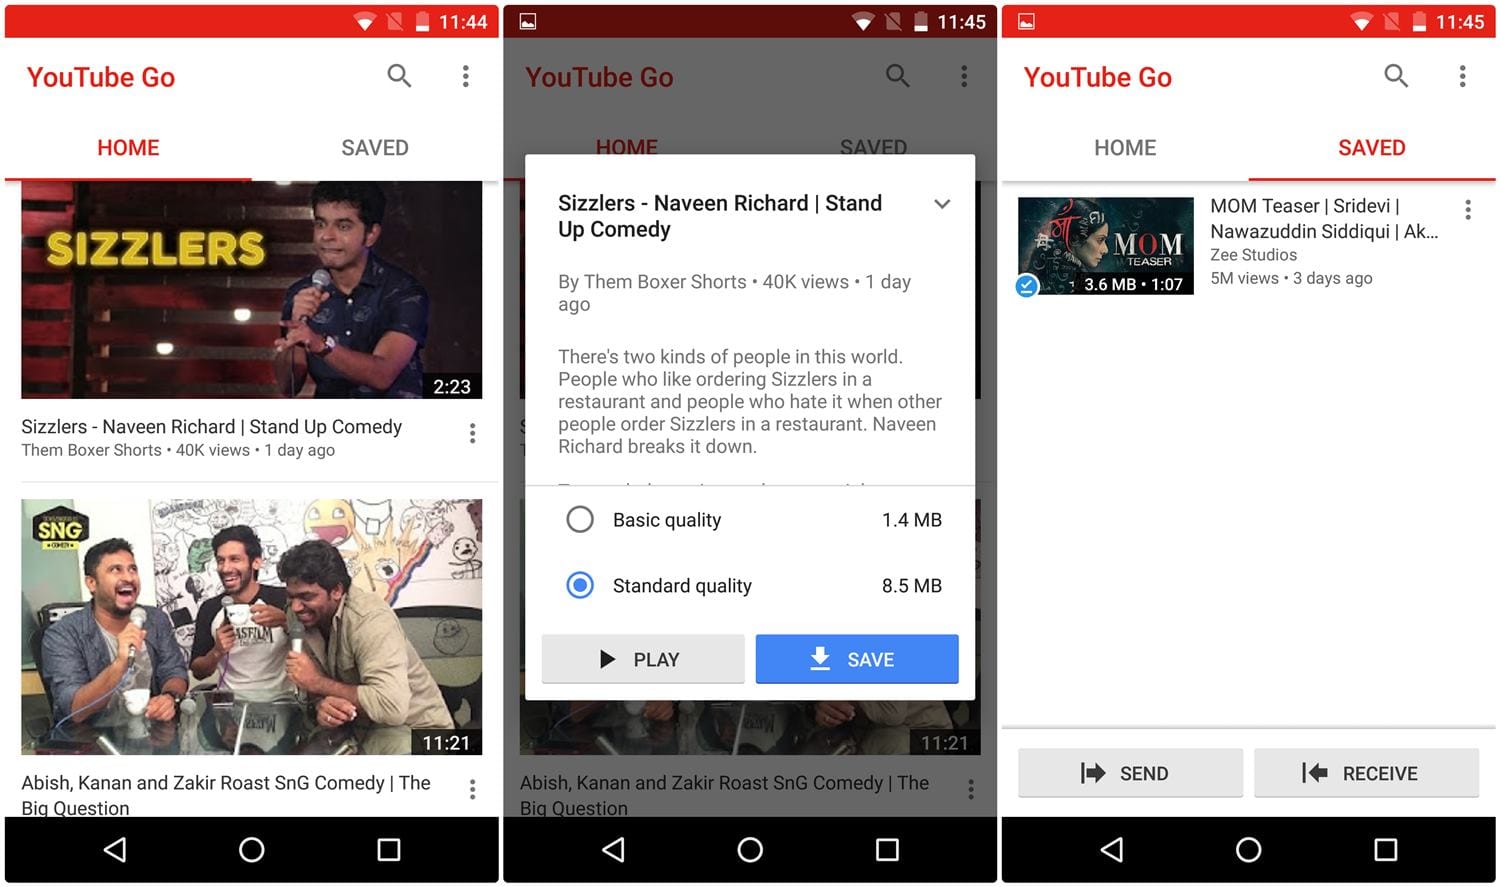Tap 'Sizzlers - Naveen Richard | Stand Up Comedy' title in feed
The width and height of the screenshot is (1500, 887).
(x=212, y=427)
